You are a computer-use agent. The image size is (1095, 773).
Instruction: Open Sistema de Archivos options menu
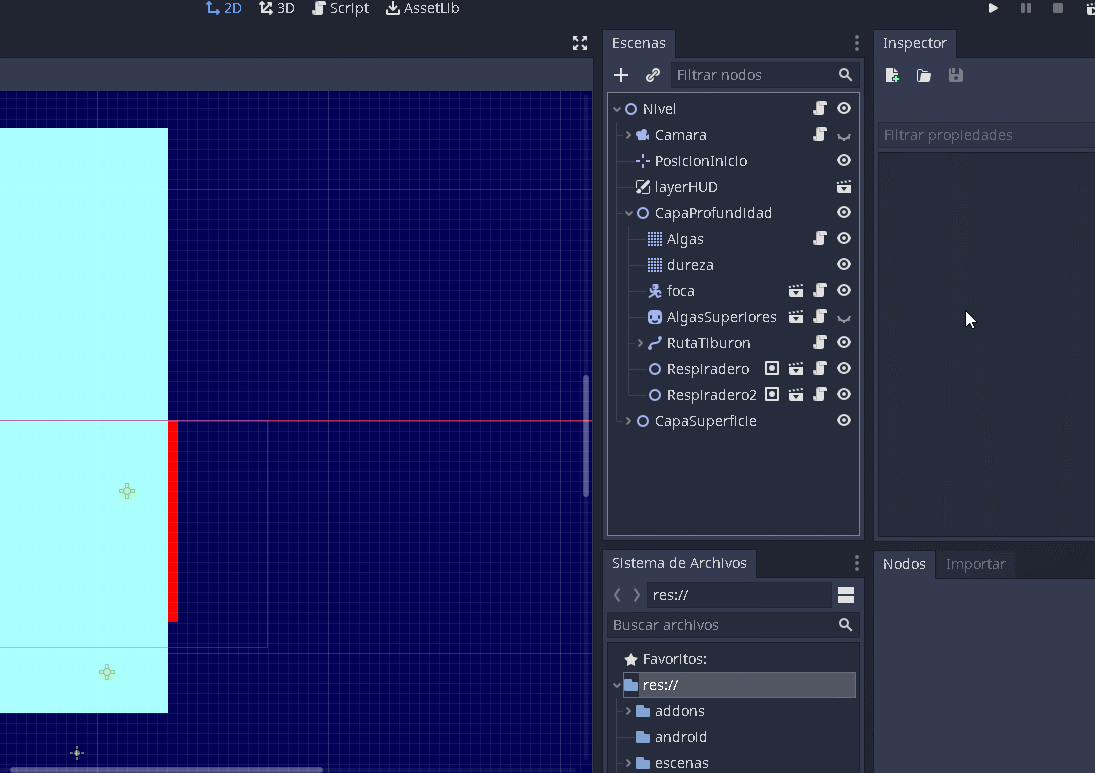(857, 564)
